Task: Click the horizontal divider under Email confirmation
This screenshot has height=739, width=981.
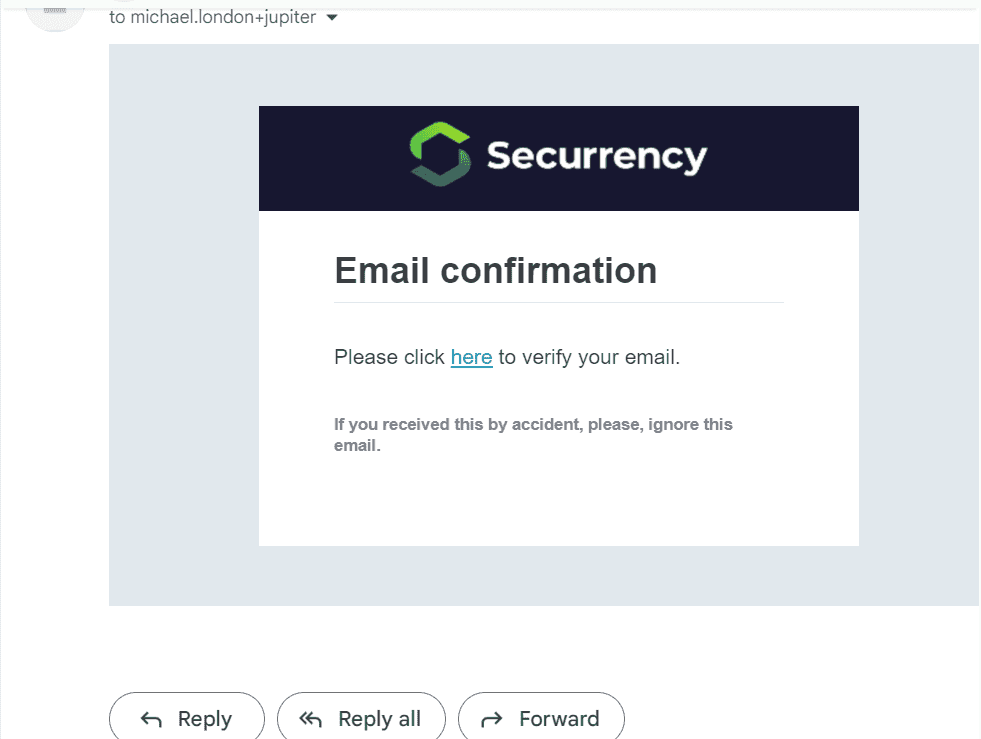Action: pyautogui.click(x=559, y=303)
